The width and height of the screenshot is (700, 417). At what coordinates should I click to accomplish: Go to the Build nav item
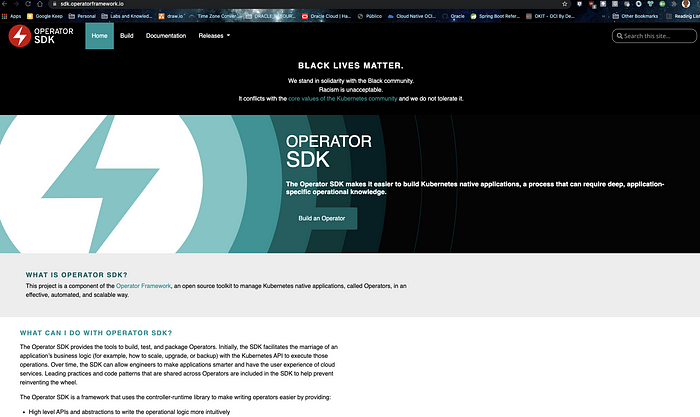click(x=127, y=36)
